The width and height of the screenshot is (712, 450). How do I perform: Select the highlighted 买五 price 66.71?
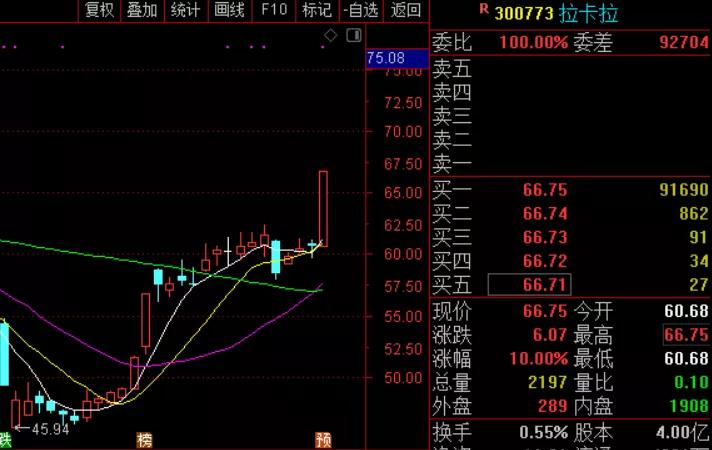click(x=529, y=285)
